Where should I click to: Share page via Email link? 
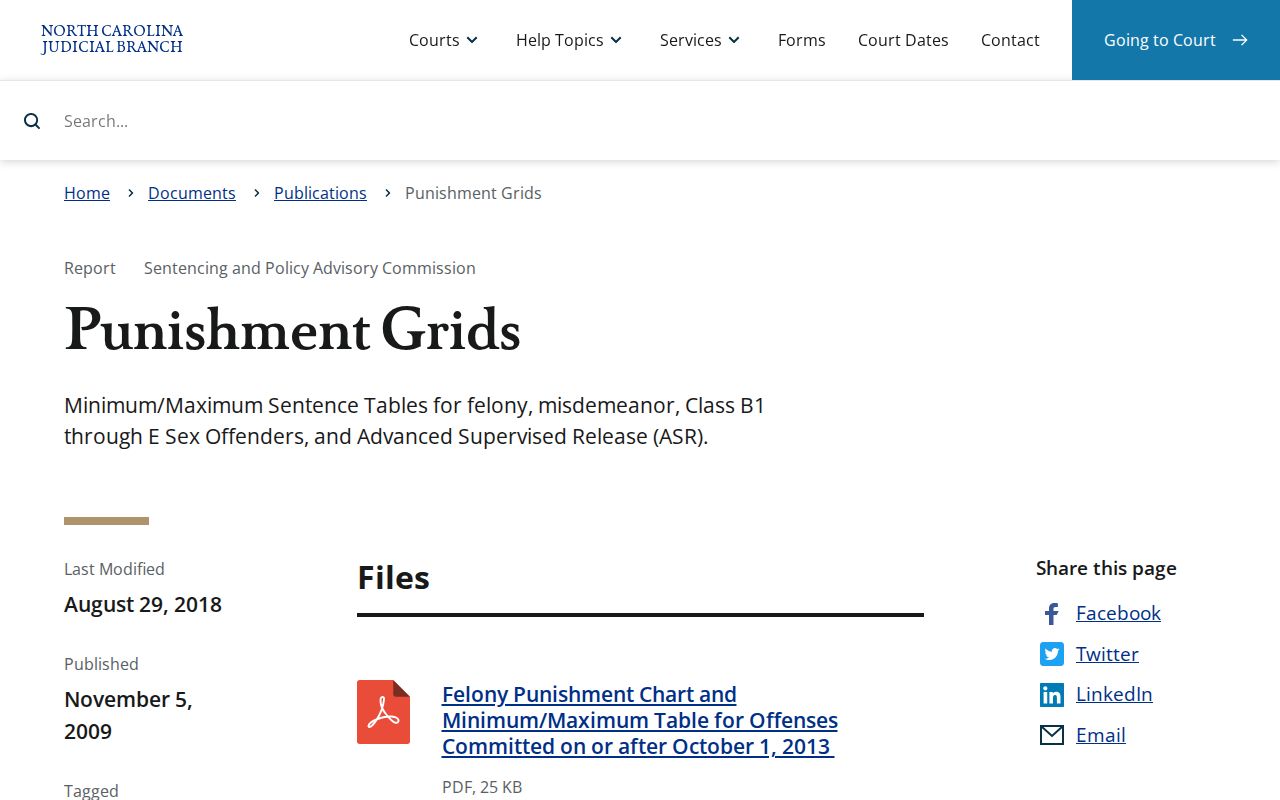point(1101,735)
